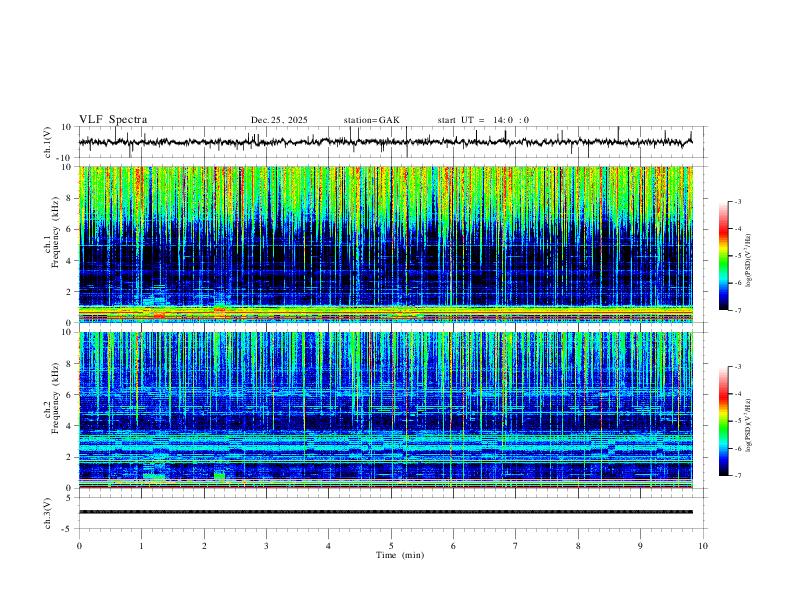Click the "-3" tick on ch.2 color bar
The image size is (792, 612).
(738, 367)
